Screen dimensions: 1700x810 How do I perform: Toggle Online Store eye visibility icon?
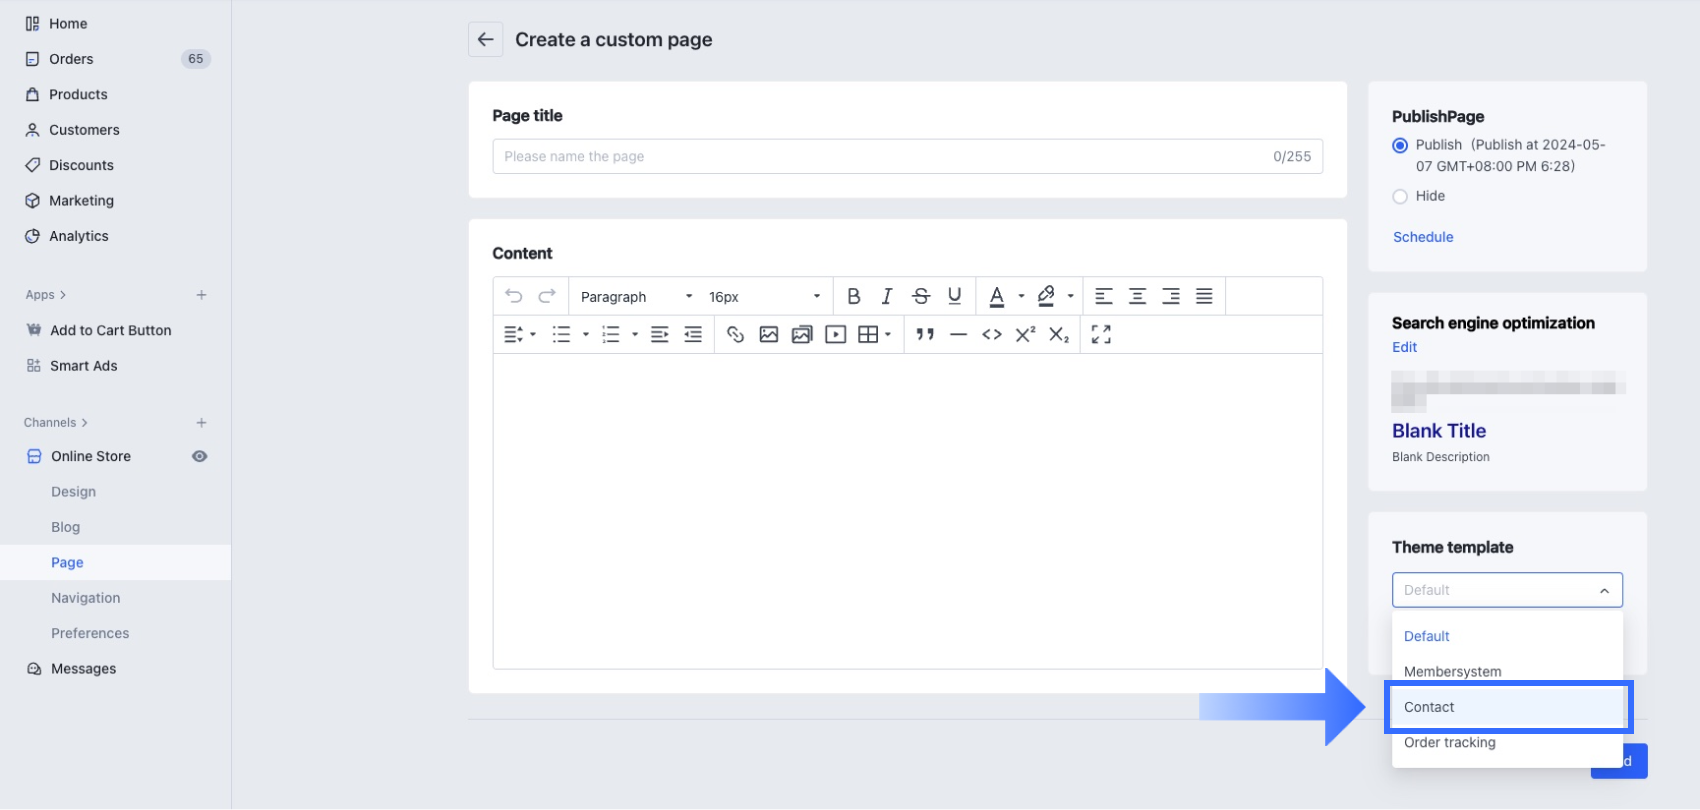(200, 457)
